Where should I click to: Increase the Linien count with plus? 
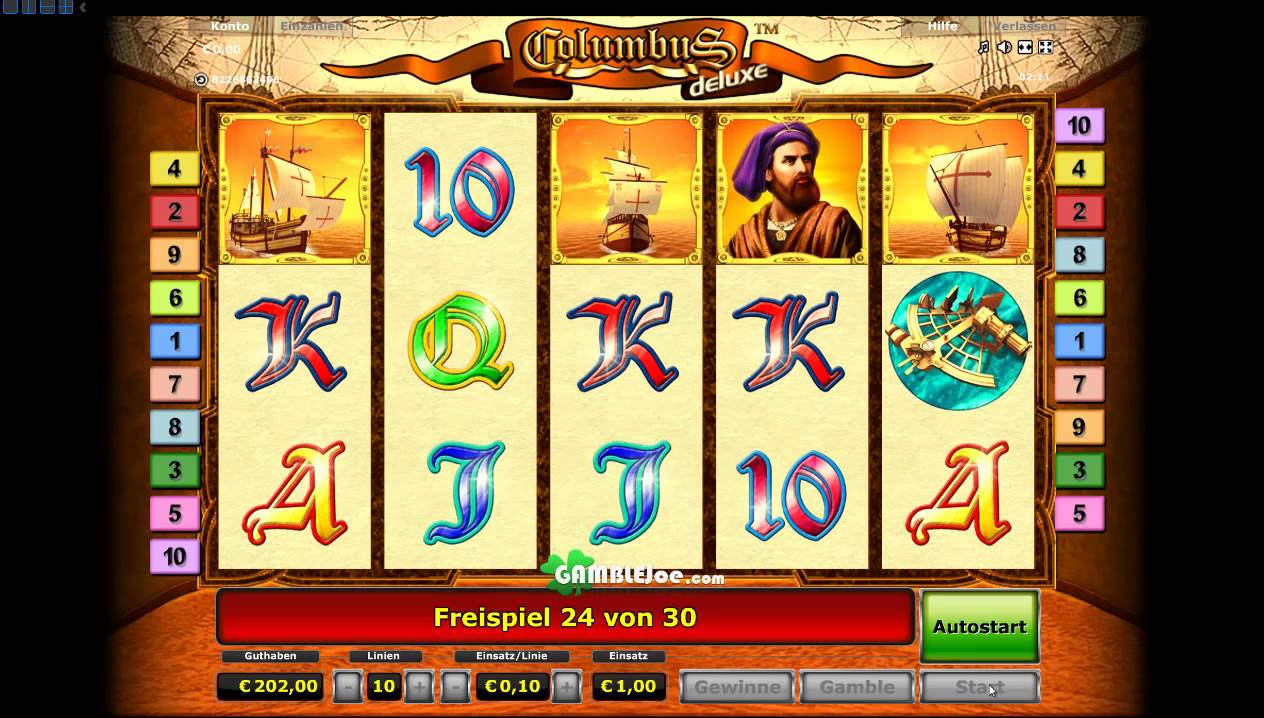coord(419,686)
